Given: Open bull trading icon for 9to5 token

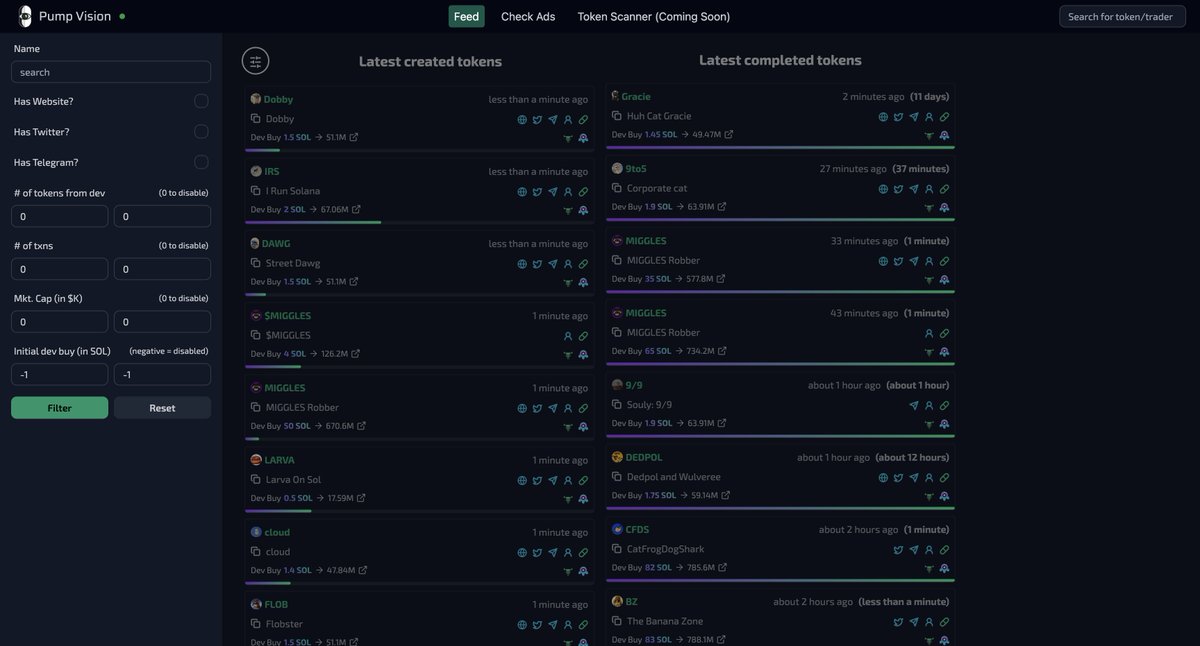Looking at the screenshot, I should click(x=929, y=207).
